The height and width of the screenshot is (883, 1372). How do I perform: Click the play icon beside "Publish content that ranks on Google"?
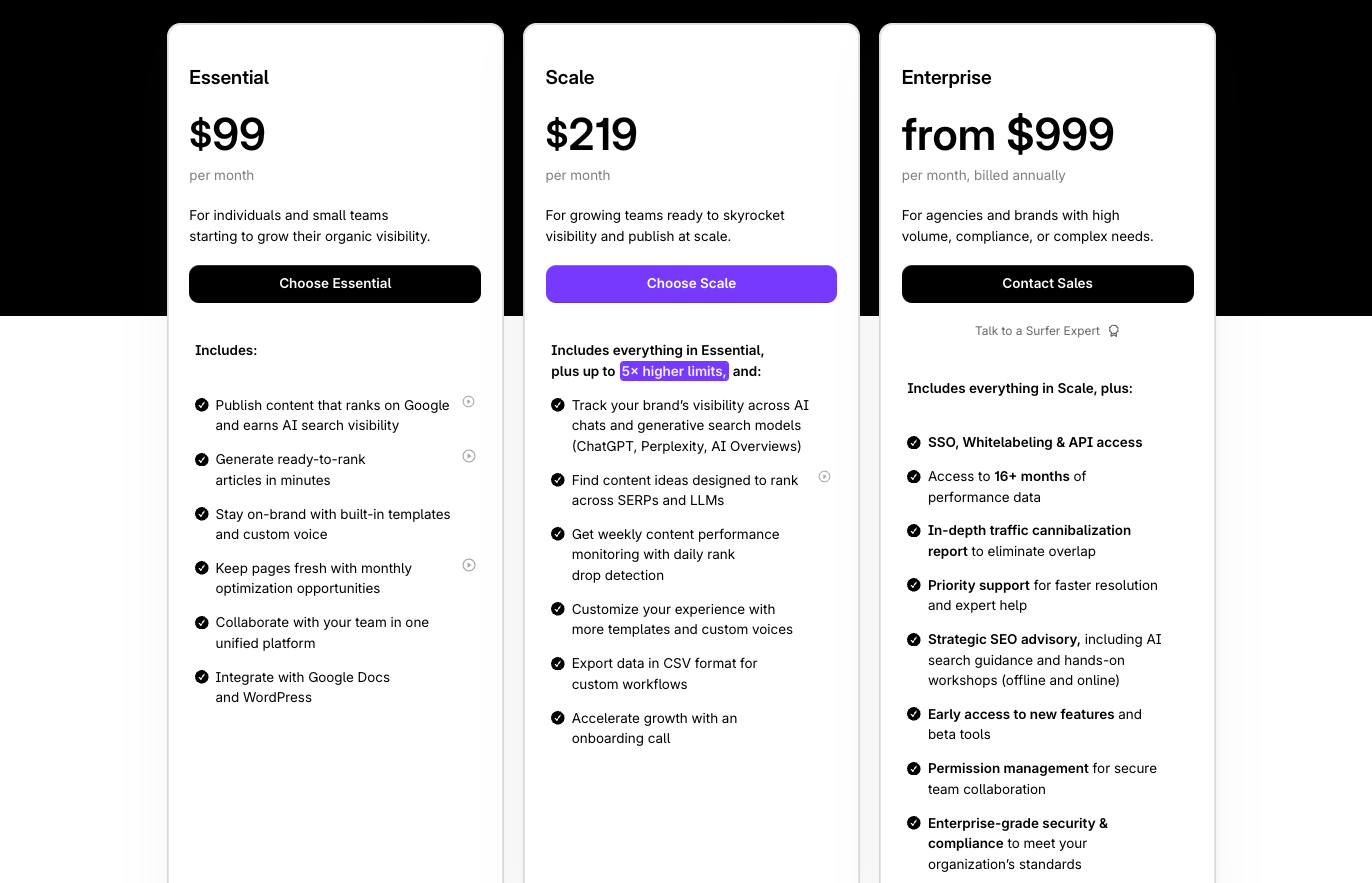[x=468, y=401]
